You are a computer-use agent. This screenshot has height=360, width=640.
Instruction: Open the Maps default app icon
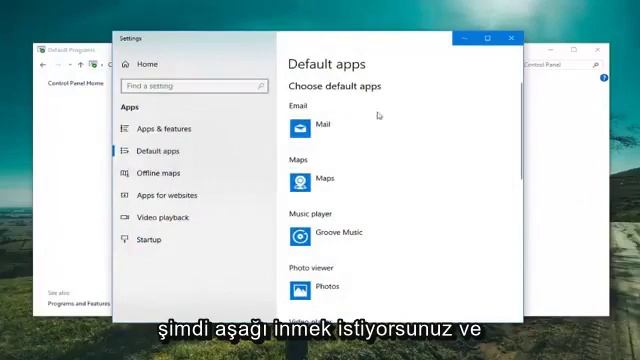300,182
